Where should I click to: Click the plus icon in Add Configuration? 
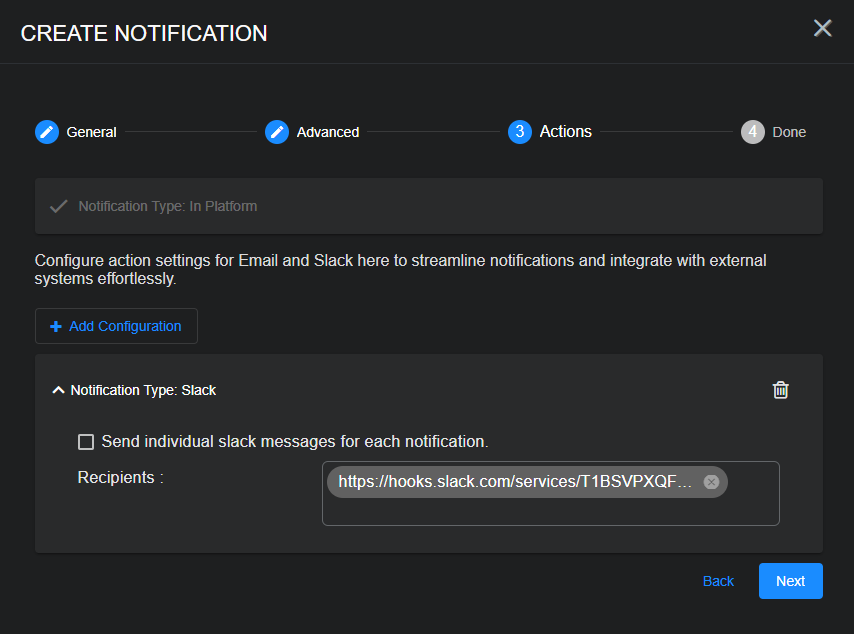point(56,327)
